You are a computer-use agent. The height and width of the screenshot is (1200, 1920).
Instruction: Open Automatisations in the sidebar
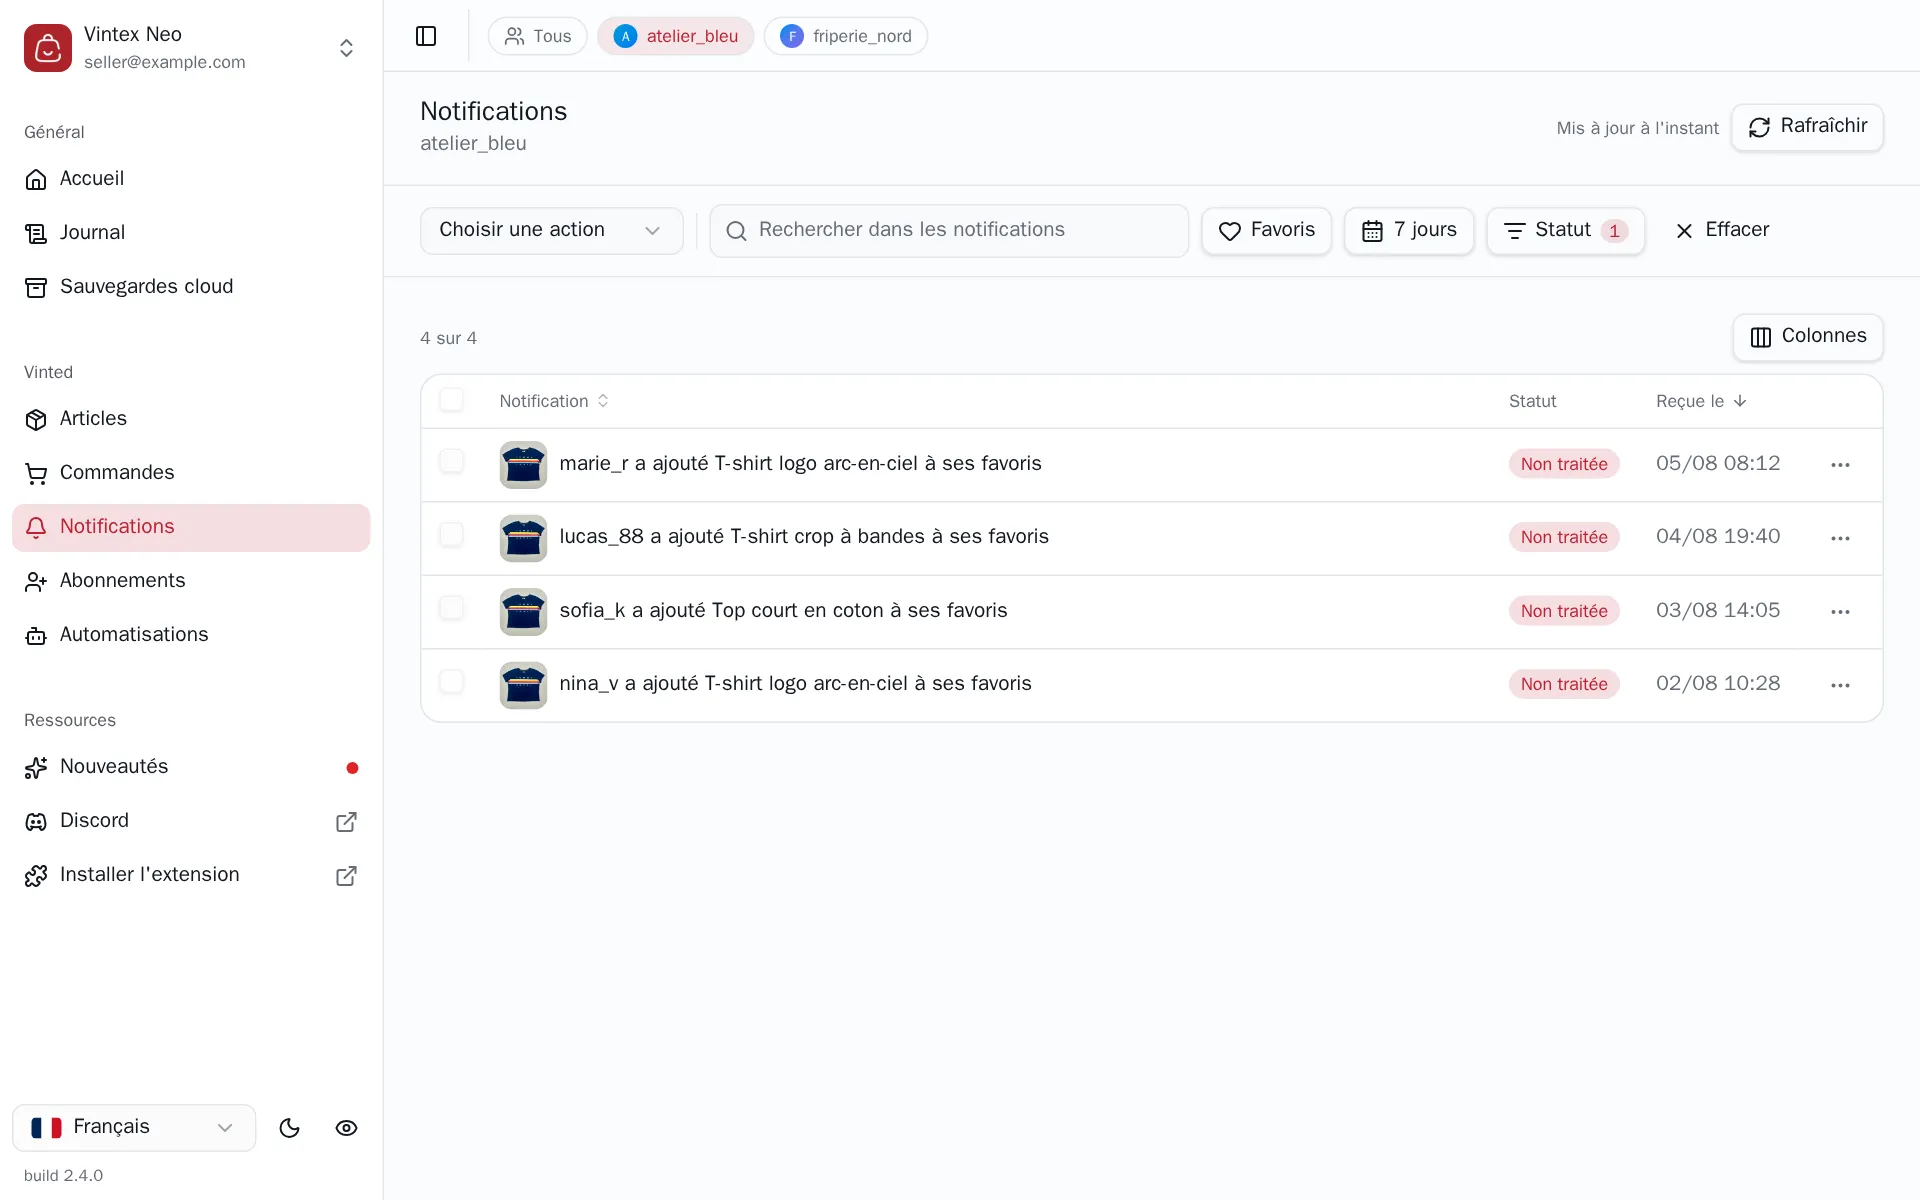[x=191, y=634]
